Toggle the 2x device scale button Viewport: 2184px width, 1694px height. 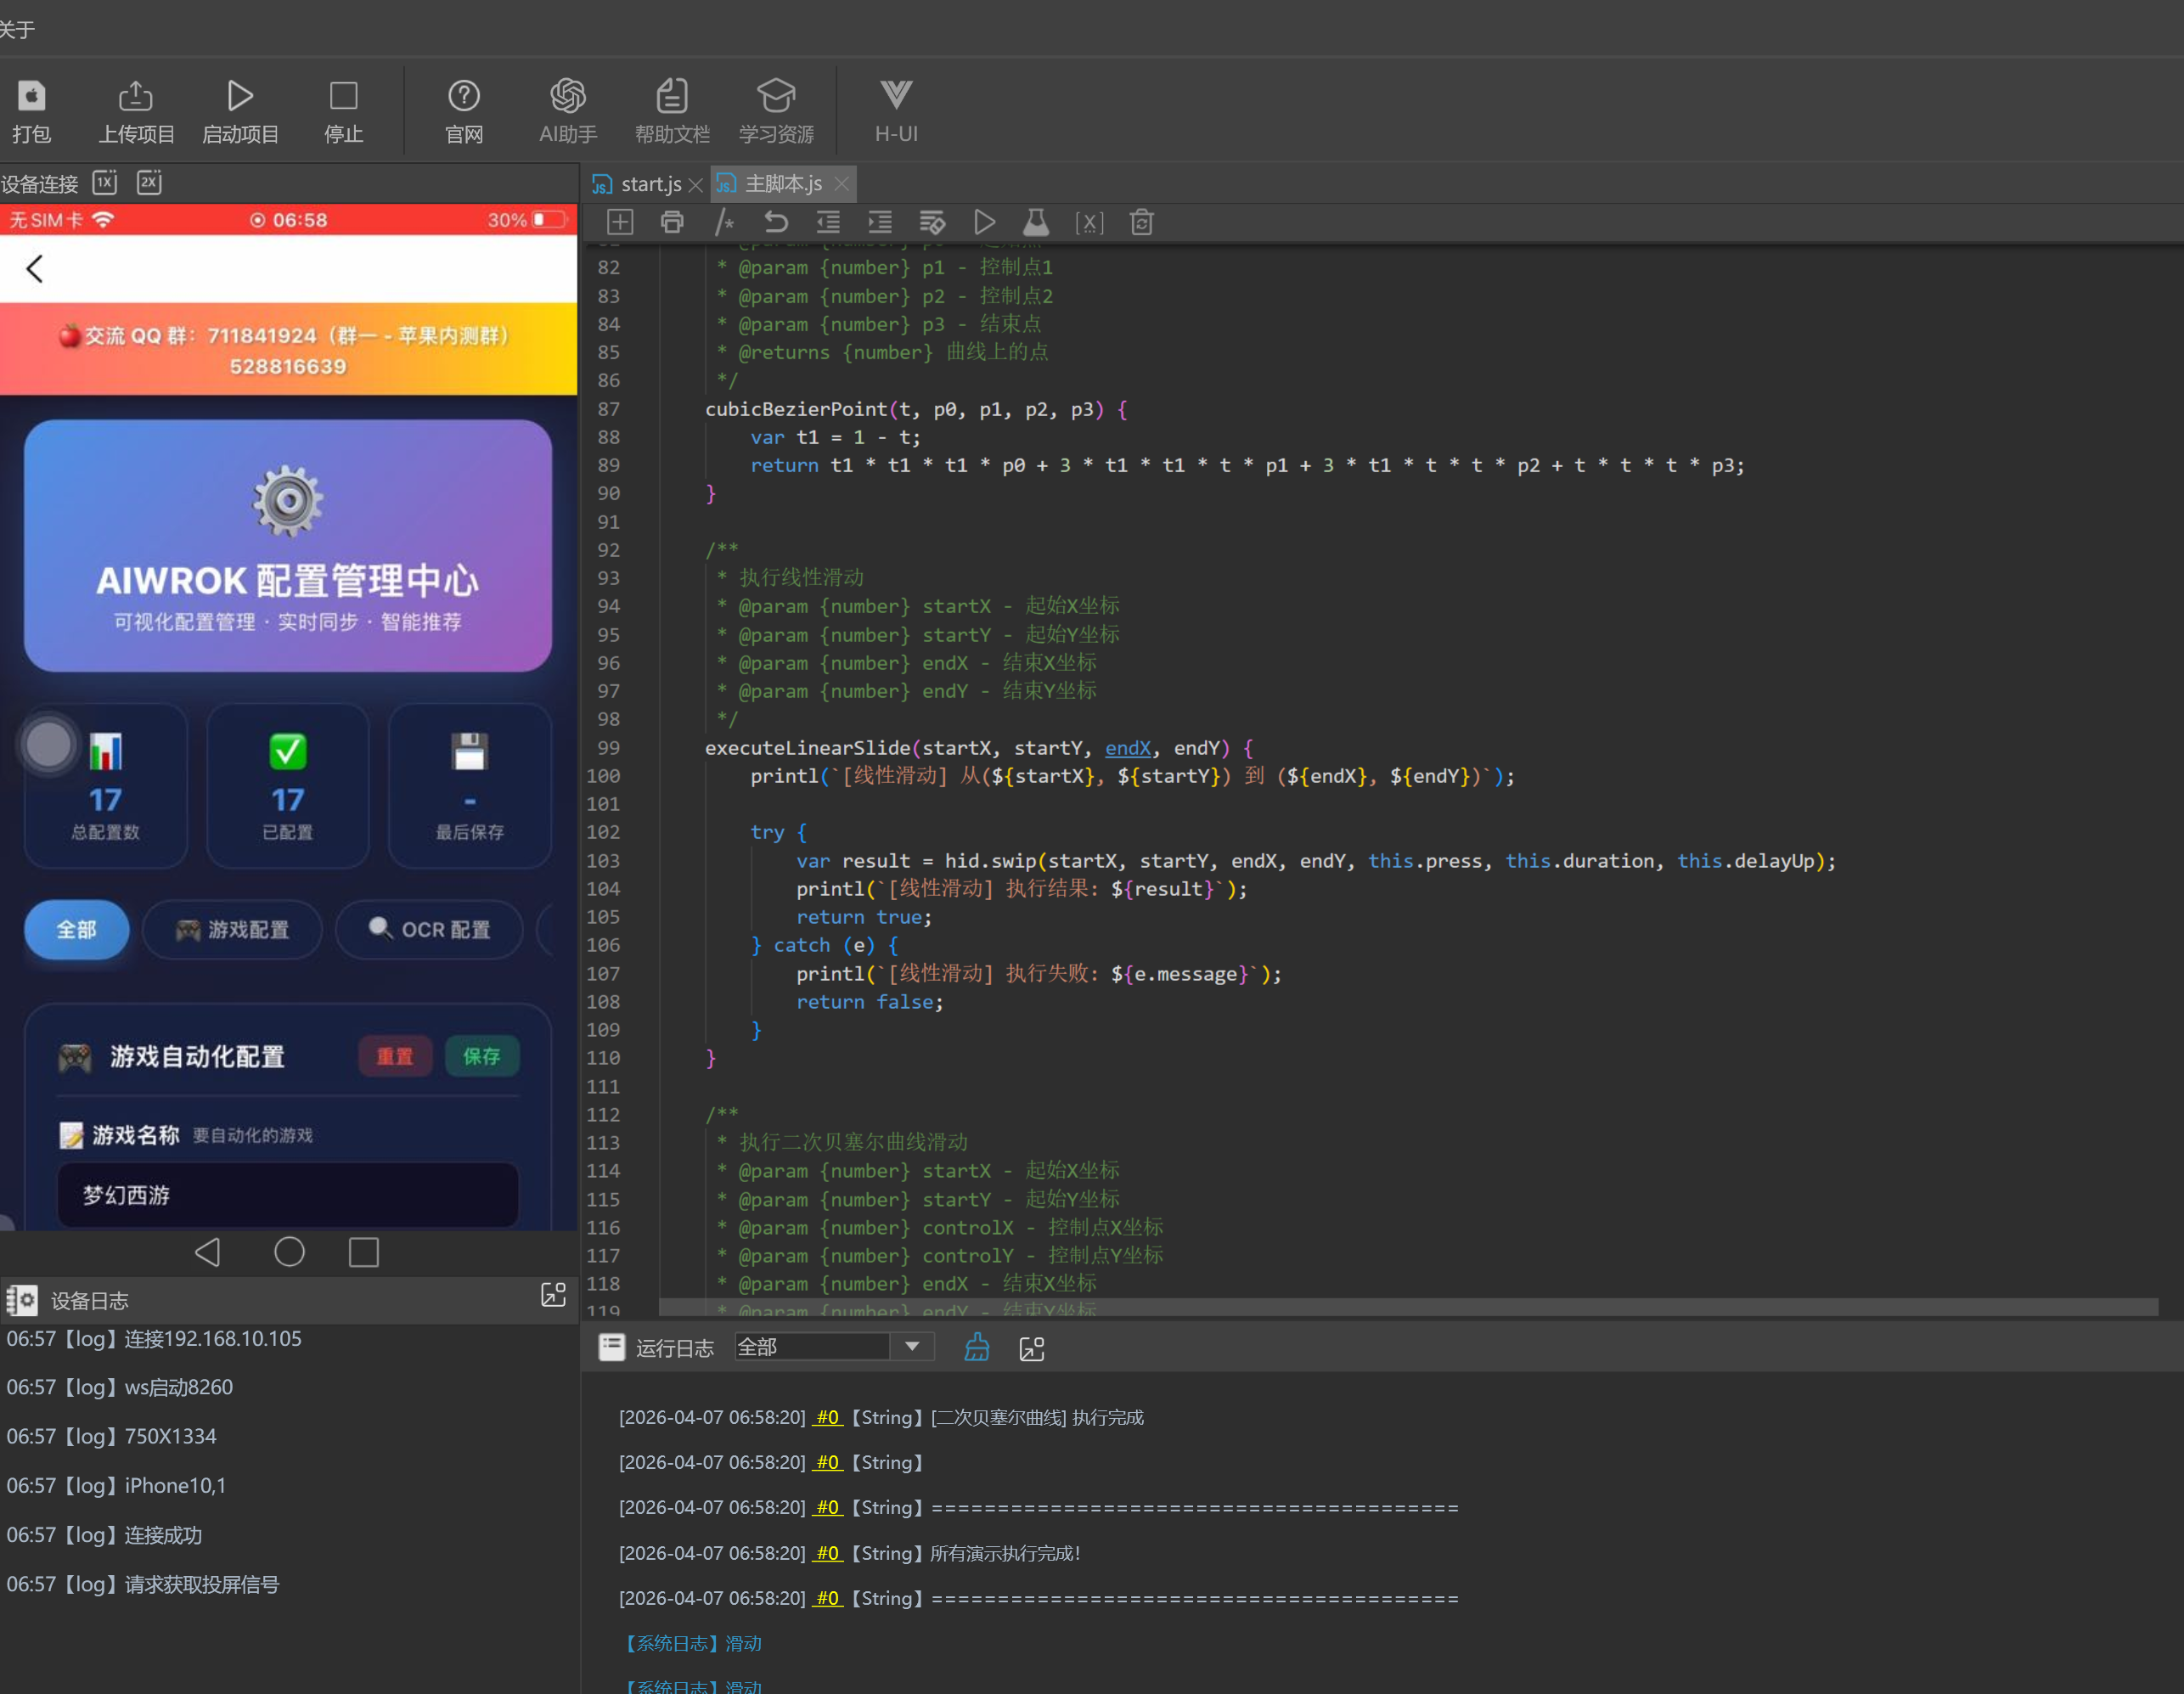pyautogui.click(x=149, y=182)
